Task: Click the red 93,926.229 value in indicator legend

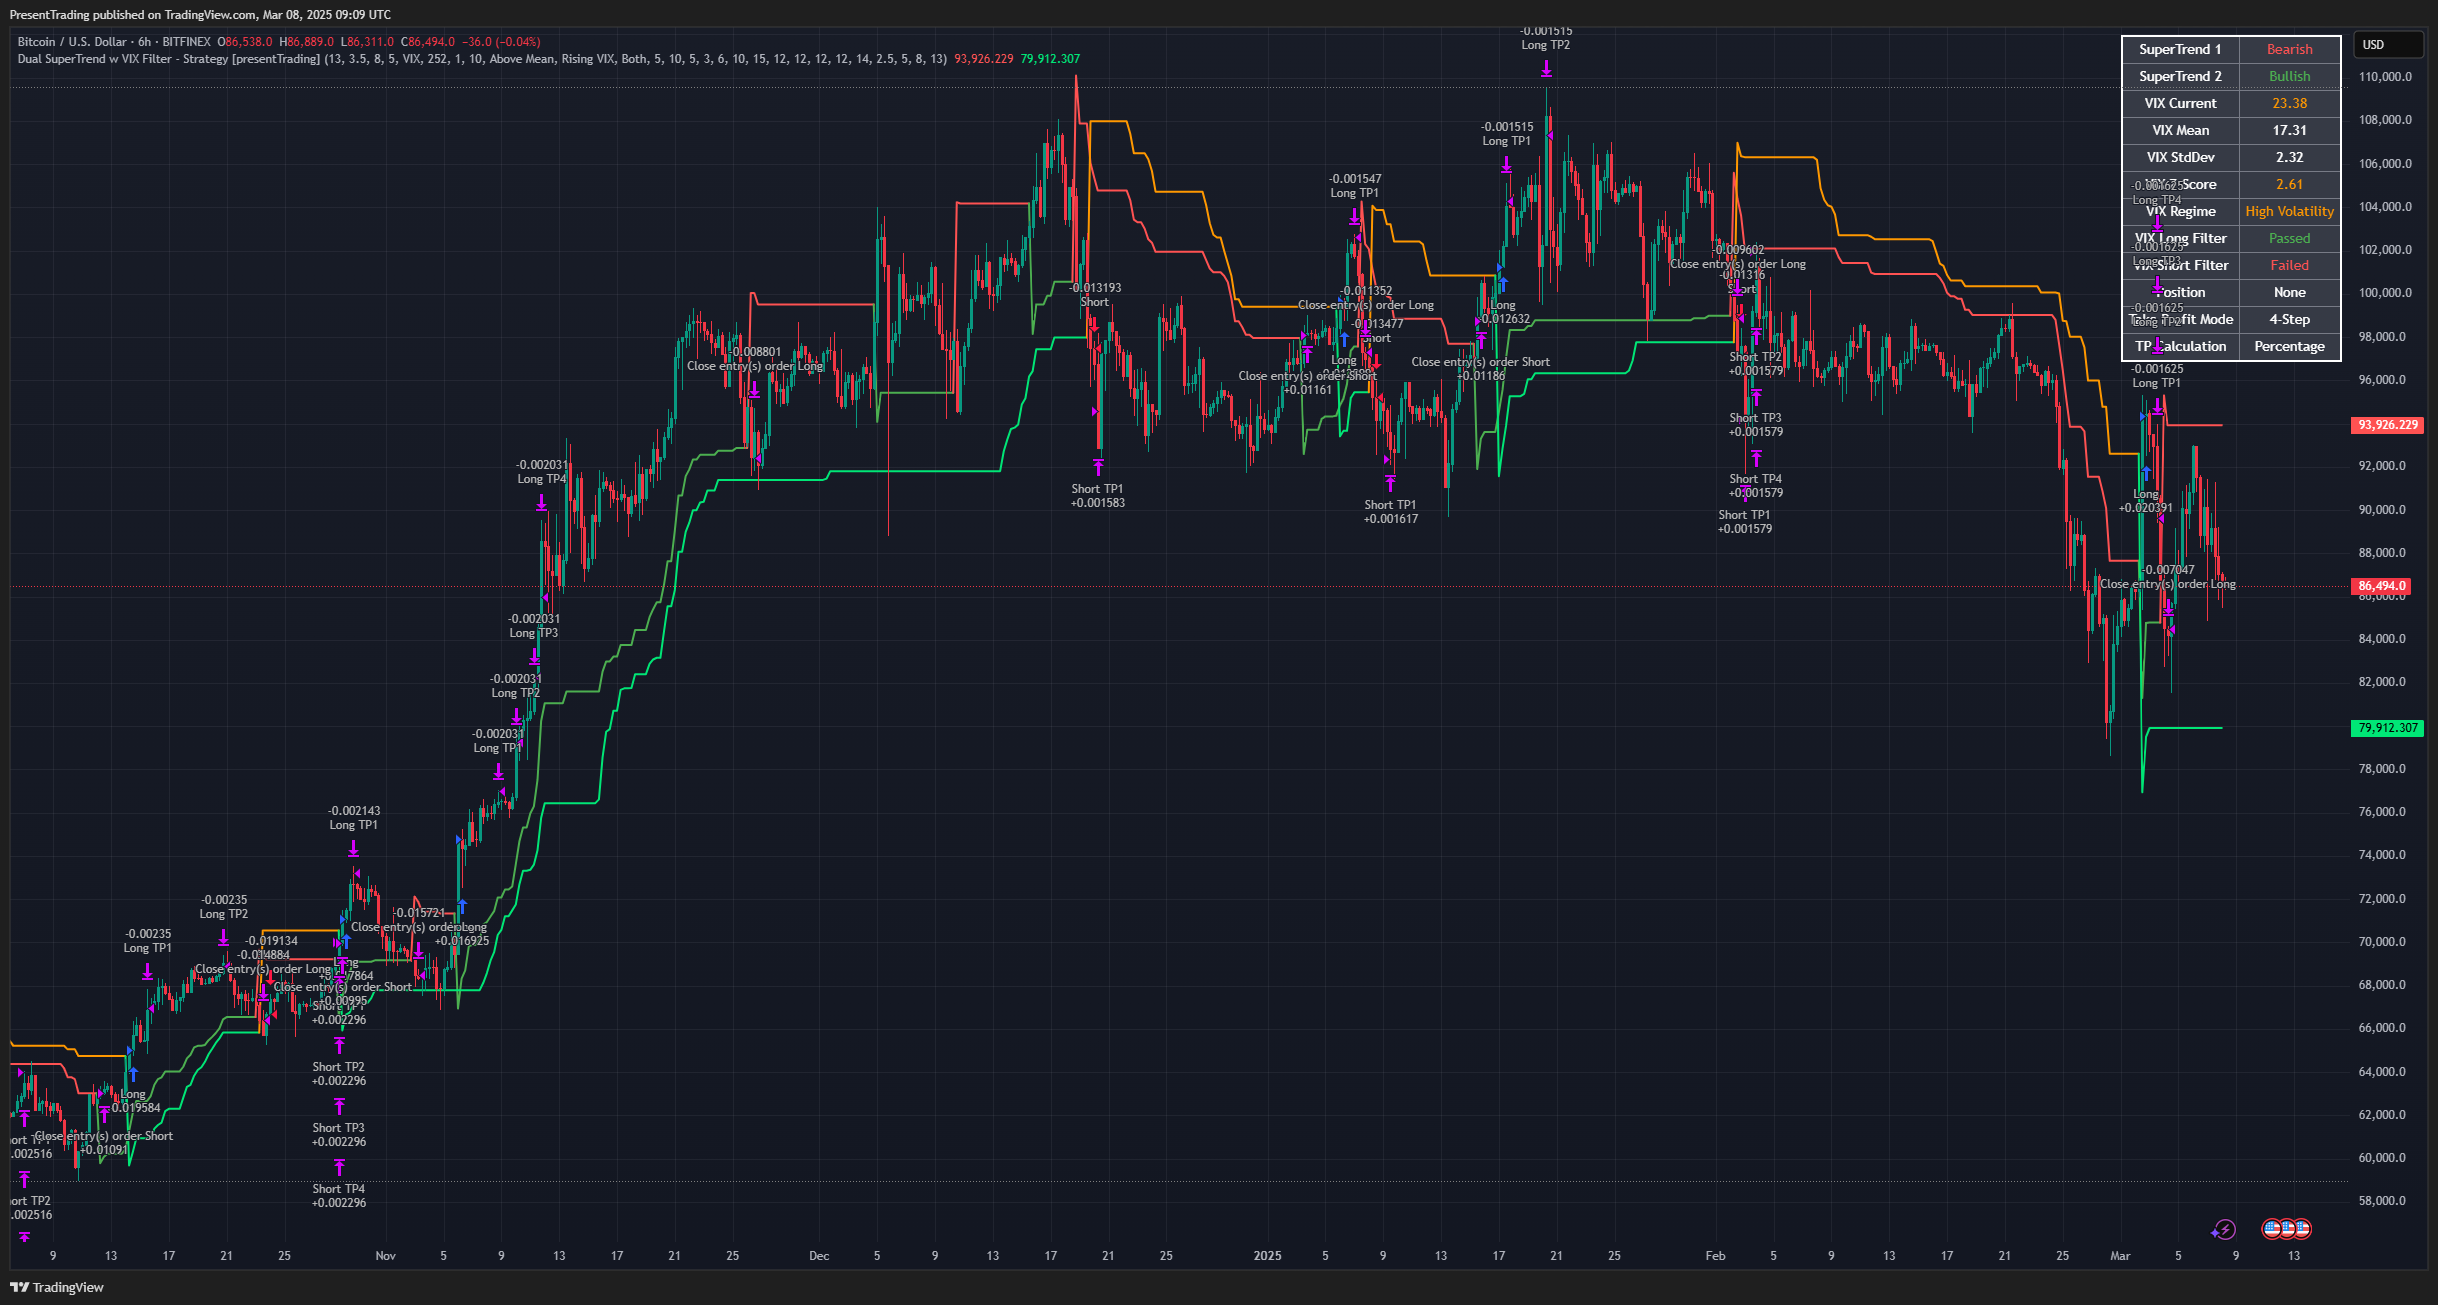Action: (x=983, y=59)
